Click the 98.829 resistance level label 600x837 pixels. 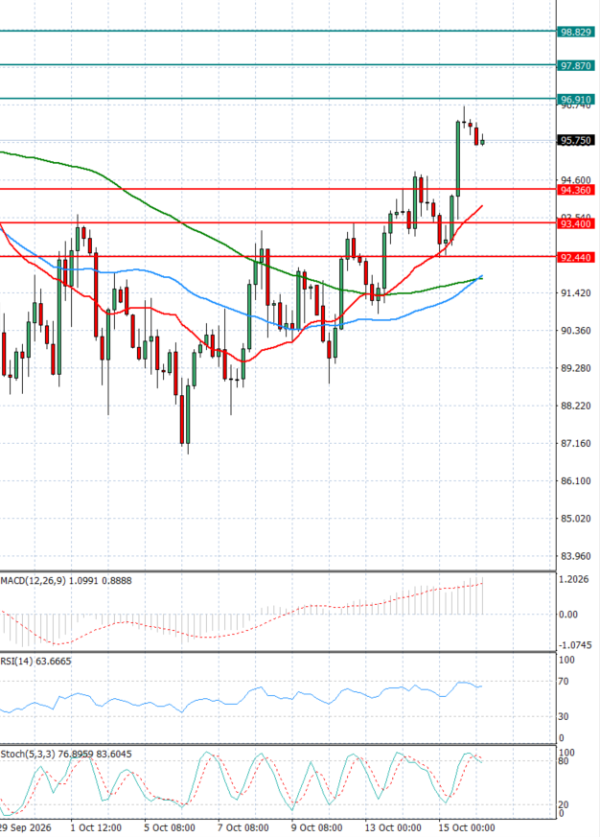coord(575,32)
